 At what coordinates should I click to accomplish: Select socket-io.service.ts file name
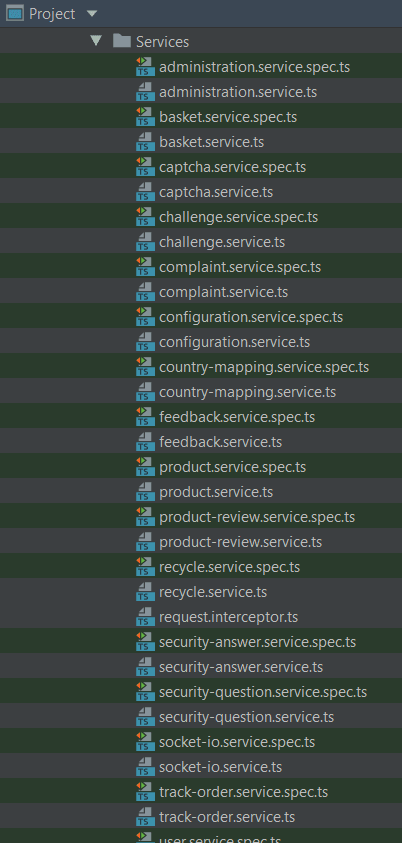220,767
